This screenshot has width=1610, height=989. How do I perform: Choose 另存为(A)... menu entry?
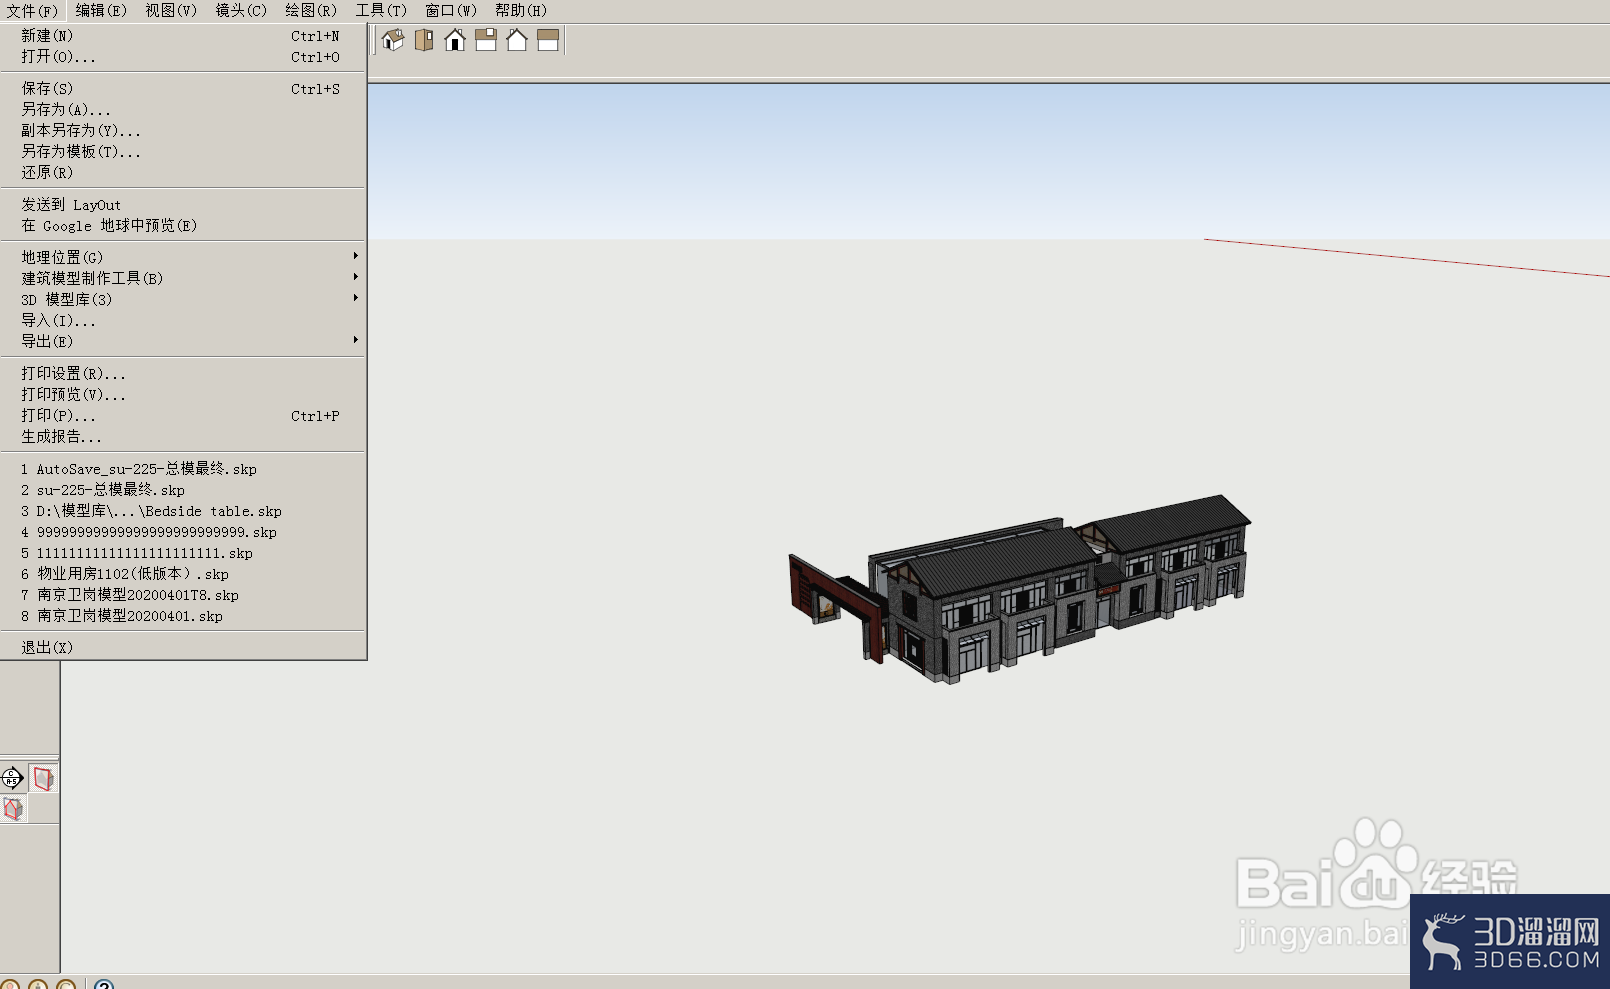[x=183, y=110]
